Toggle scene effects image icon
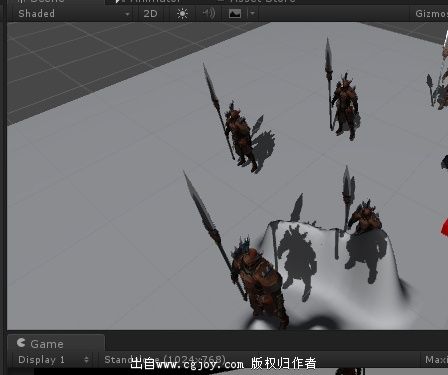This screenshot has height=375, width=448. (235, 14)
